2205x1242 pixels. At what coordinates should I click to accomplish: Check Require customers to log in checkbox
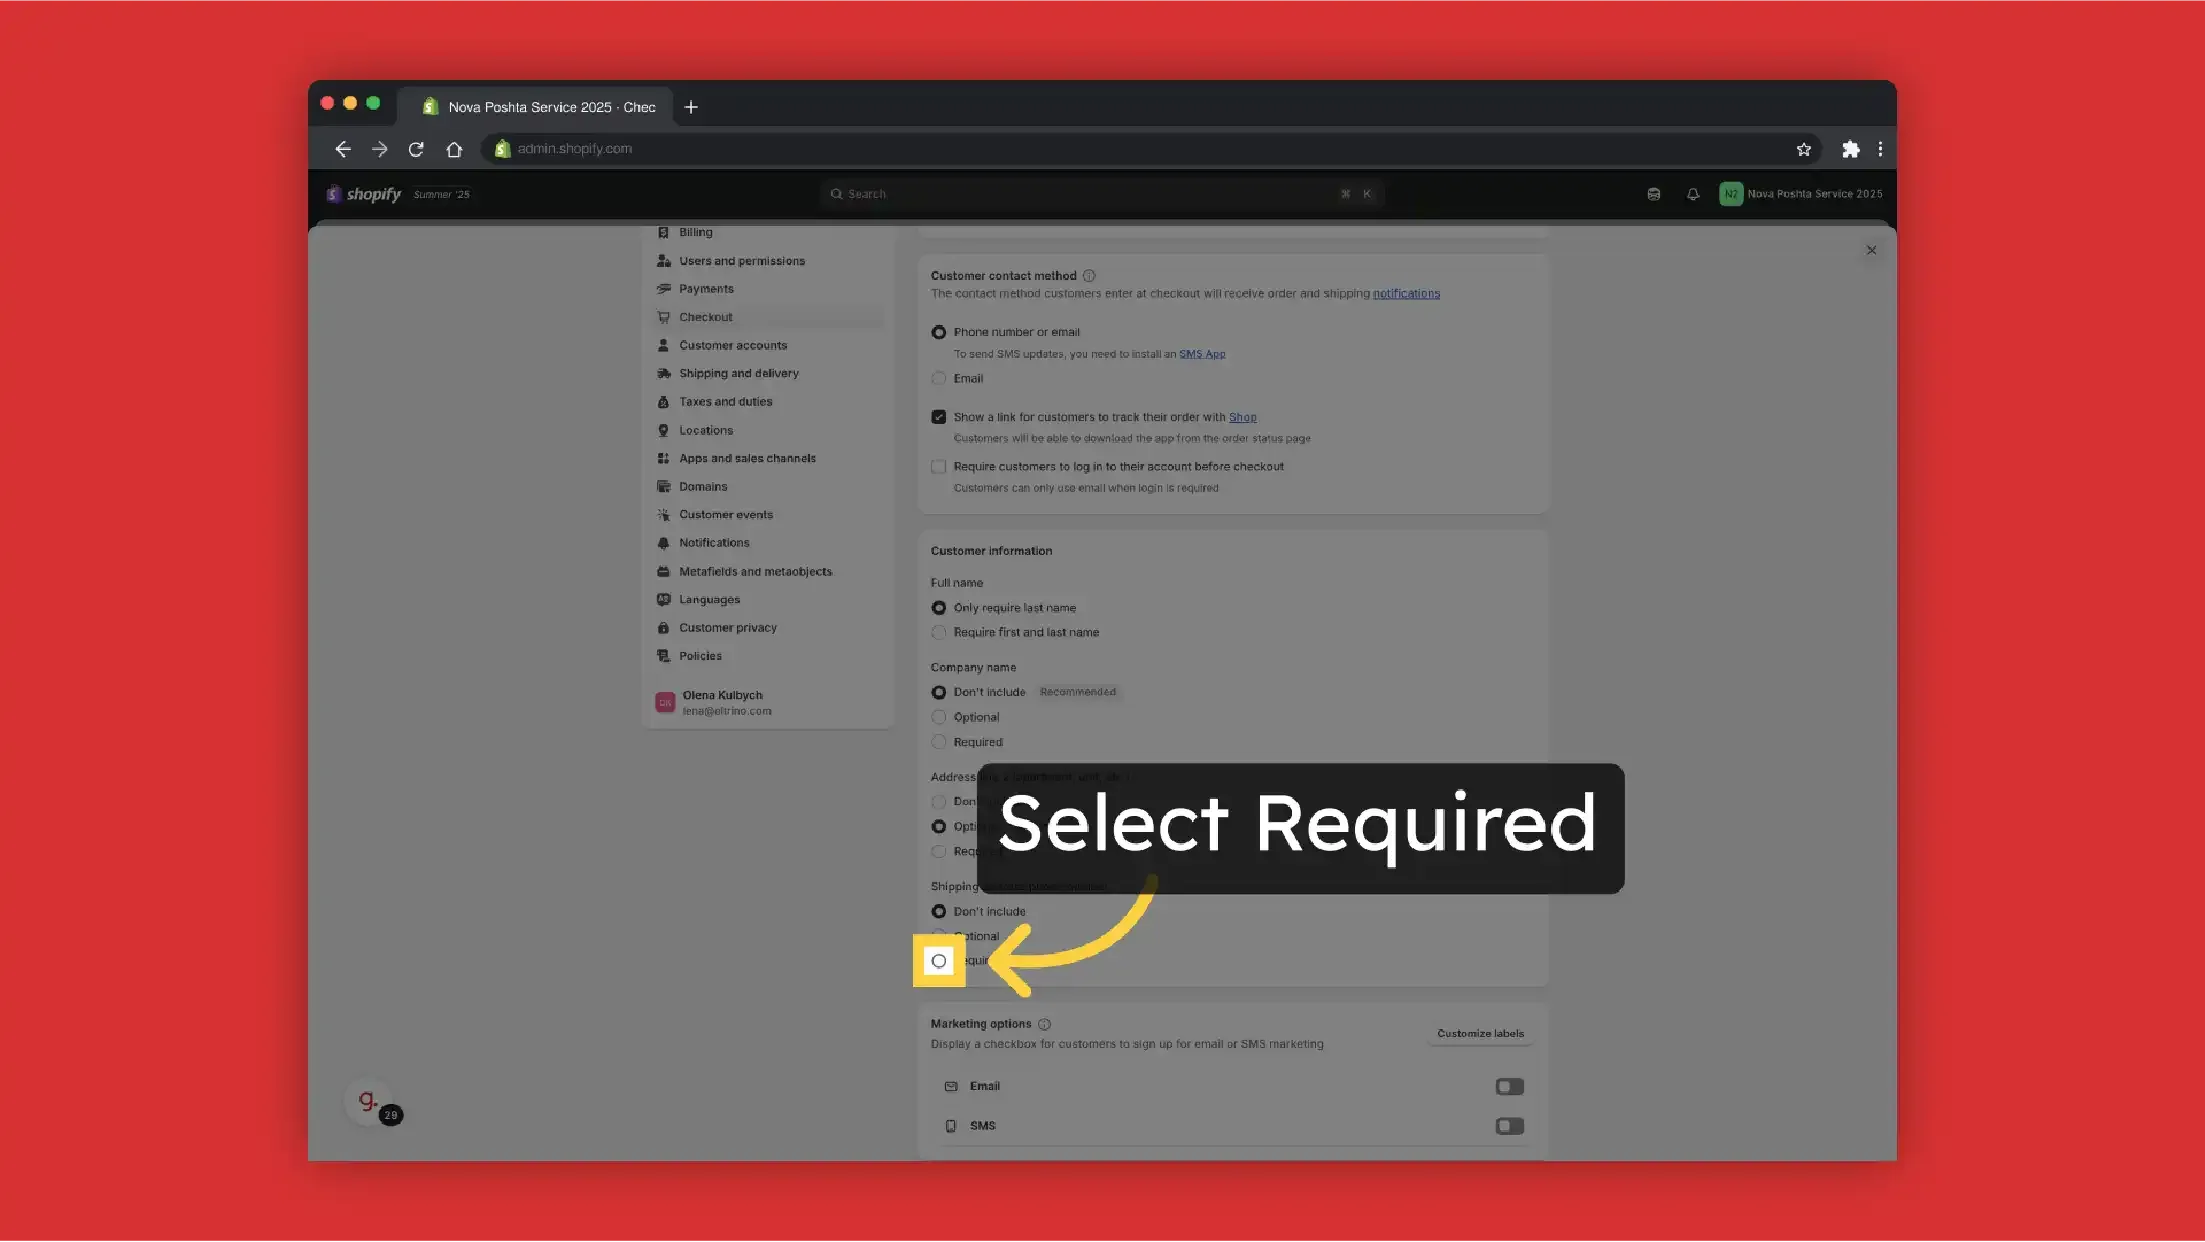(938, 467)
